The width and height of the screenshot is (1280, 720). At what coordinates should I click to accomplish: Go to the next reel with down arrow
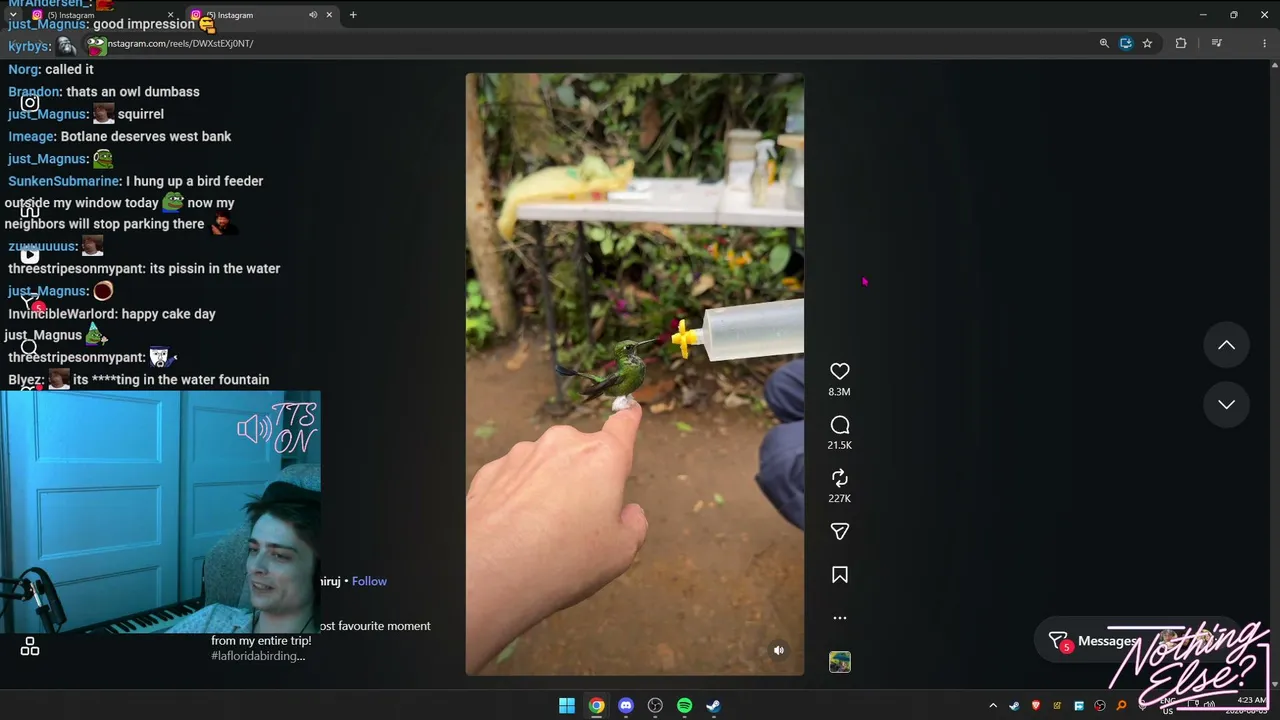tap(1226, 404)
